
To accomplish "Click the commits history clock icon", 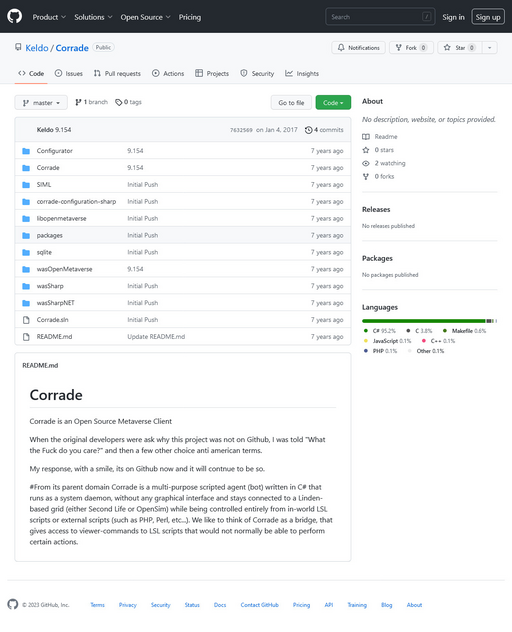I will pyautogui.click(x=308, y=130).
